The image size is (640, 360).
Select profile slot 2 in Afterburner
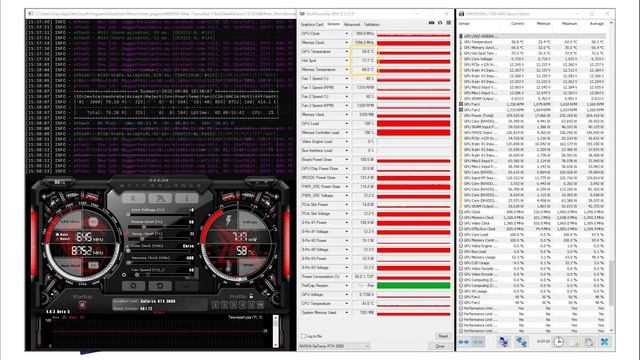tap(224, 304)
